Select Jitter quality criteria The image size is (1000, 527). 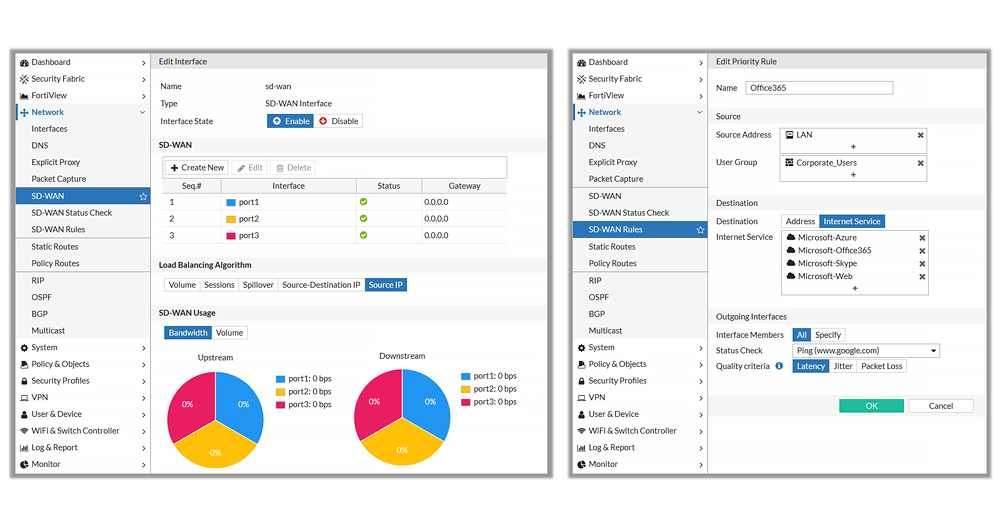tap(842, 366)
